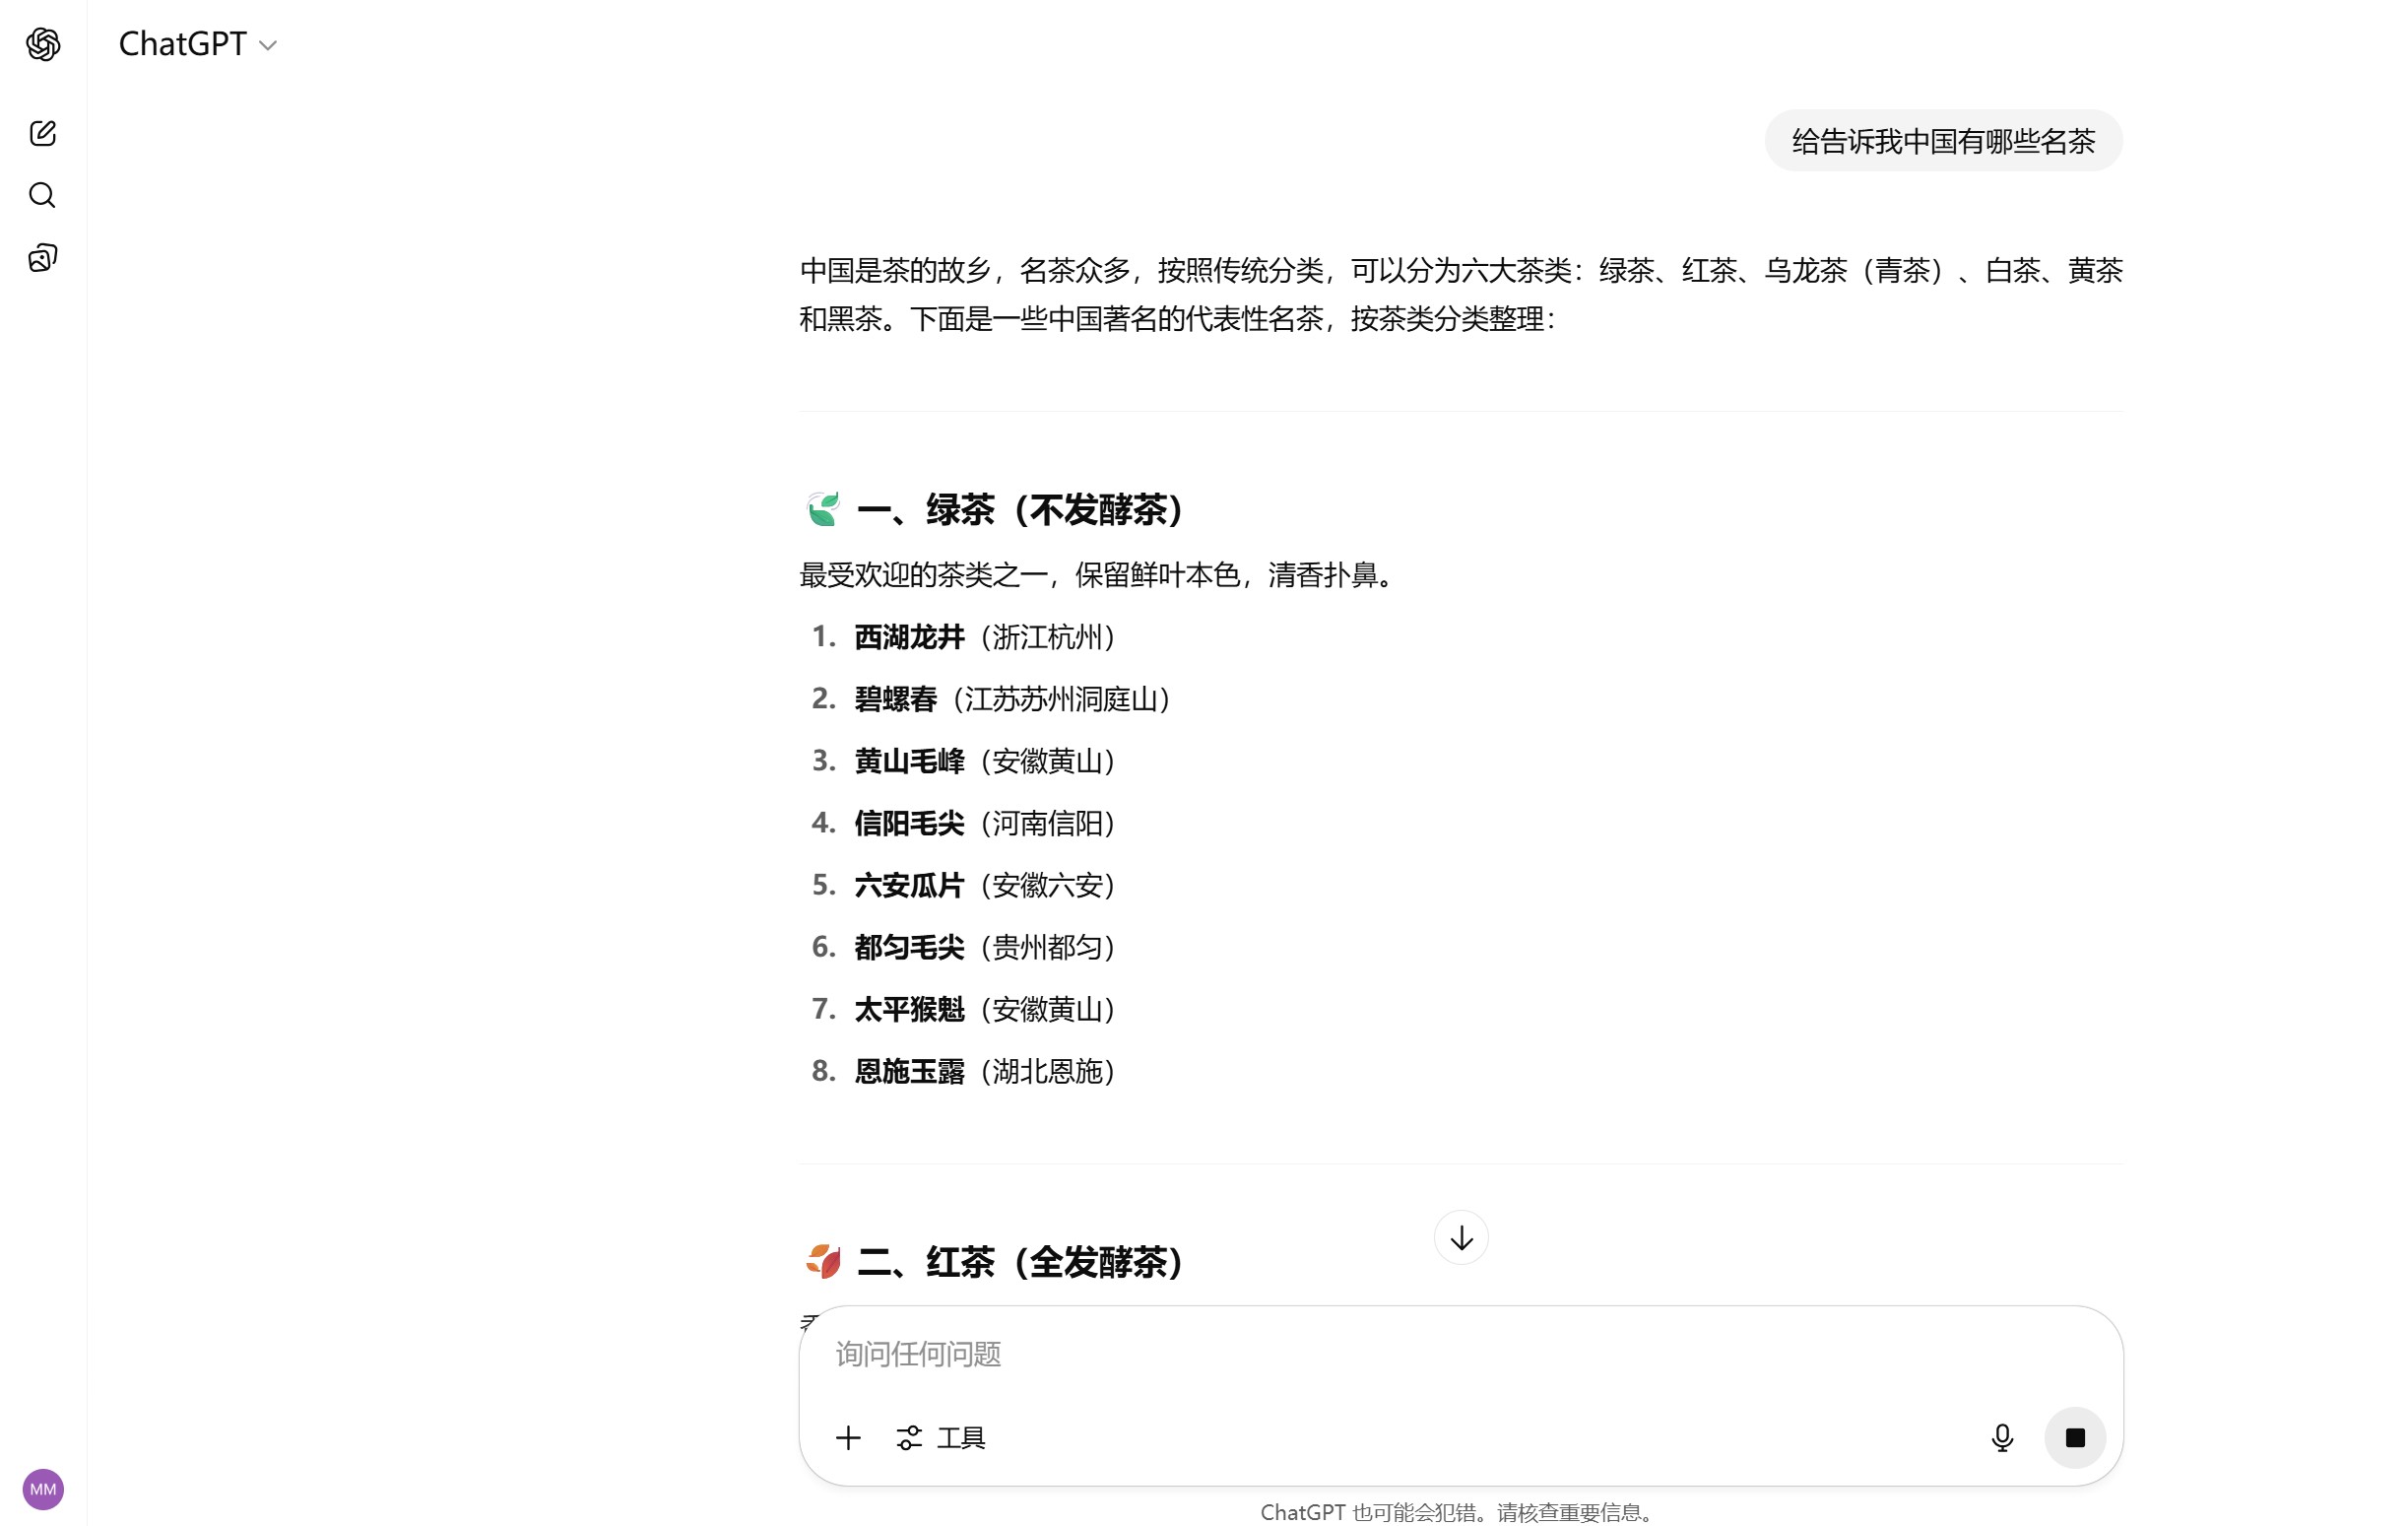Start a new chat with compose icon
Screen dimensions: 2408x1526
[42, 133]
